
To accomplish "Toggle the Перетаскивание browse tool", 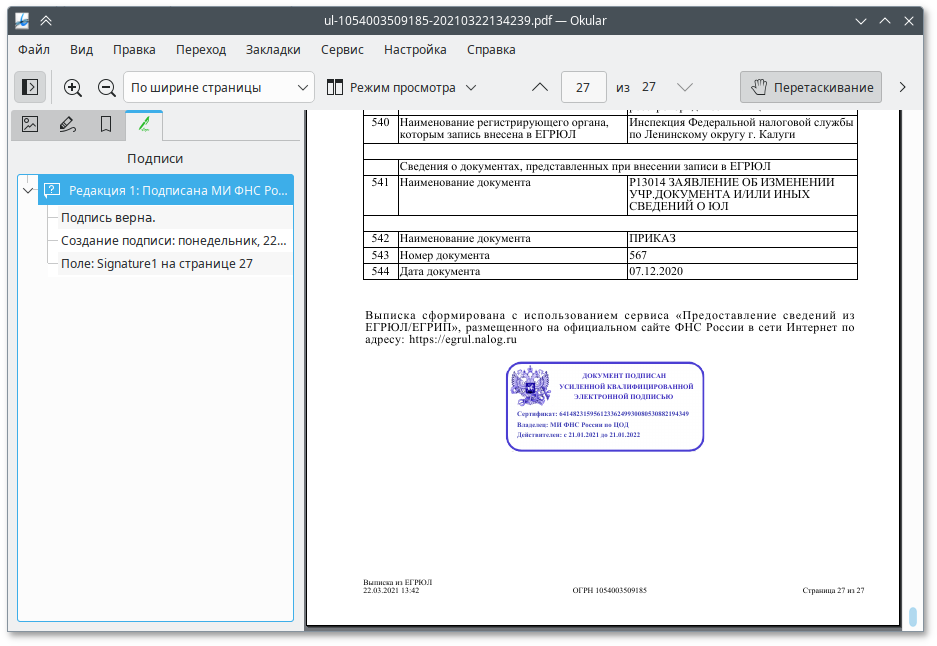I will click(811, 87).
